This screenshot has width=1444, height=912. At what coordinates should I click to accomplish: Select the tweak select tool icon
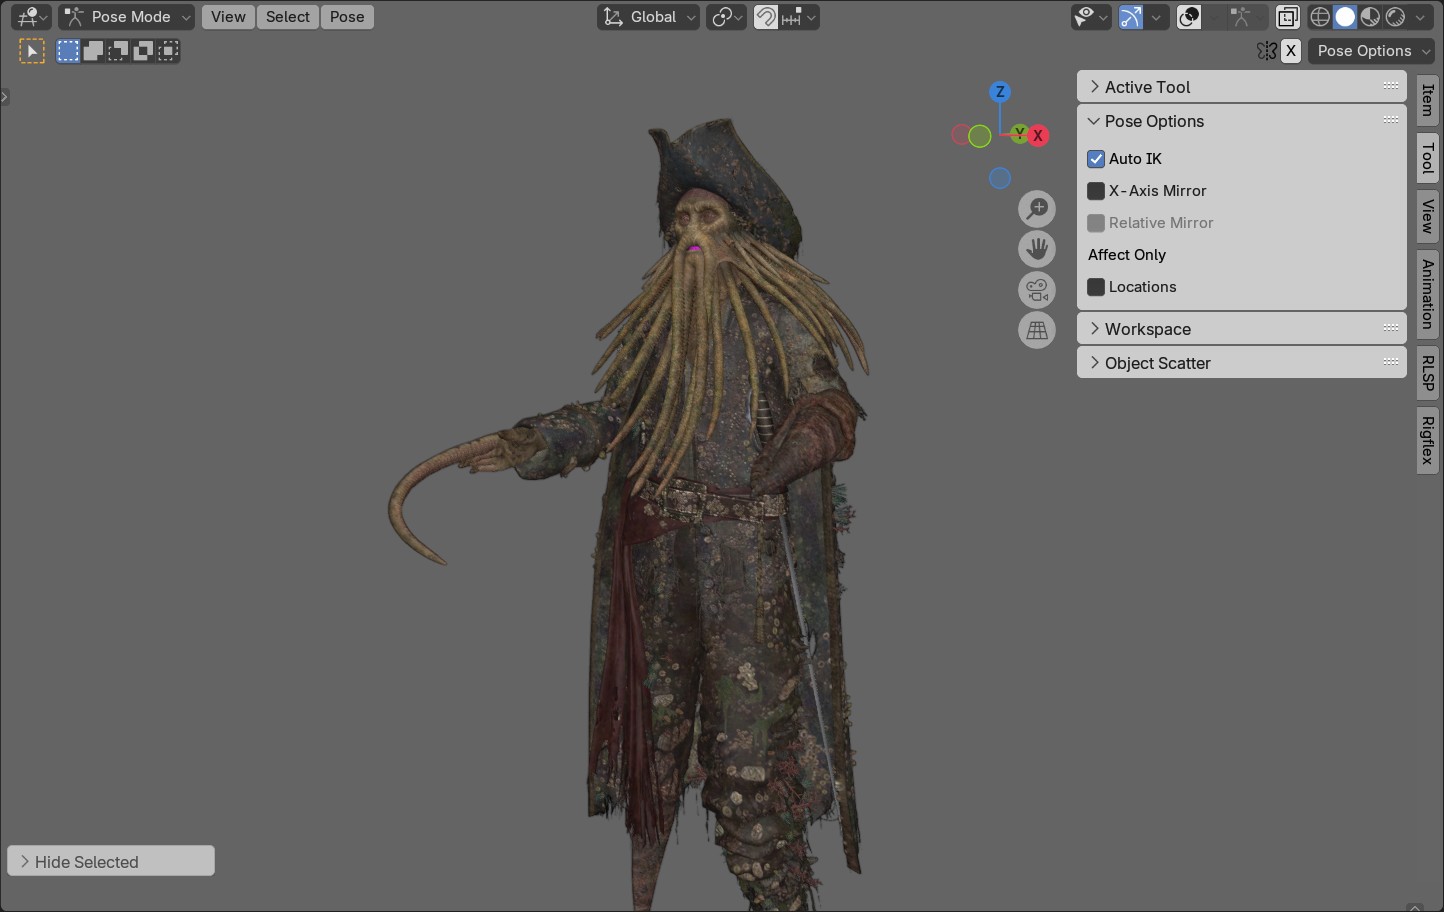pyautogui.click(x=32, y=51)
